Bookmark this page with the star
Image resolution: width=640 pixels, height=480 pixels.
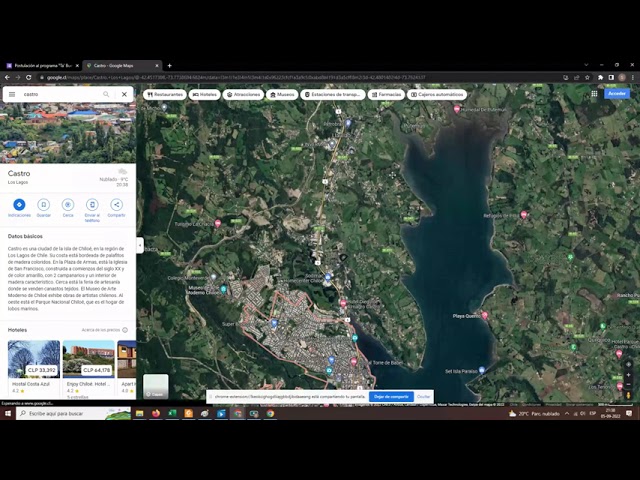587,78
